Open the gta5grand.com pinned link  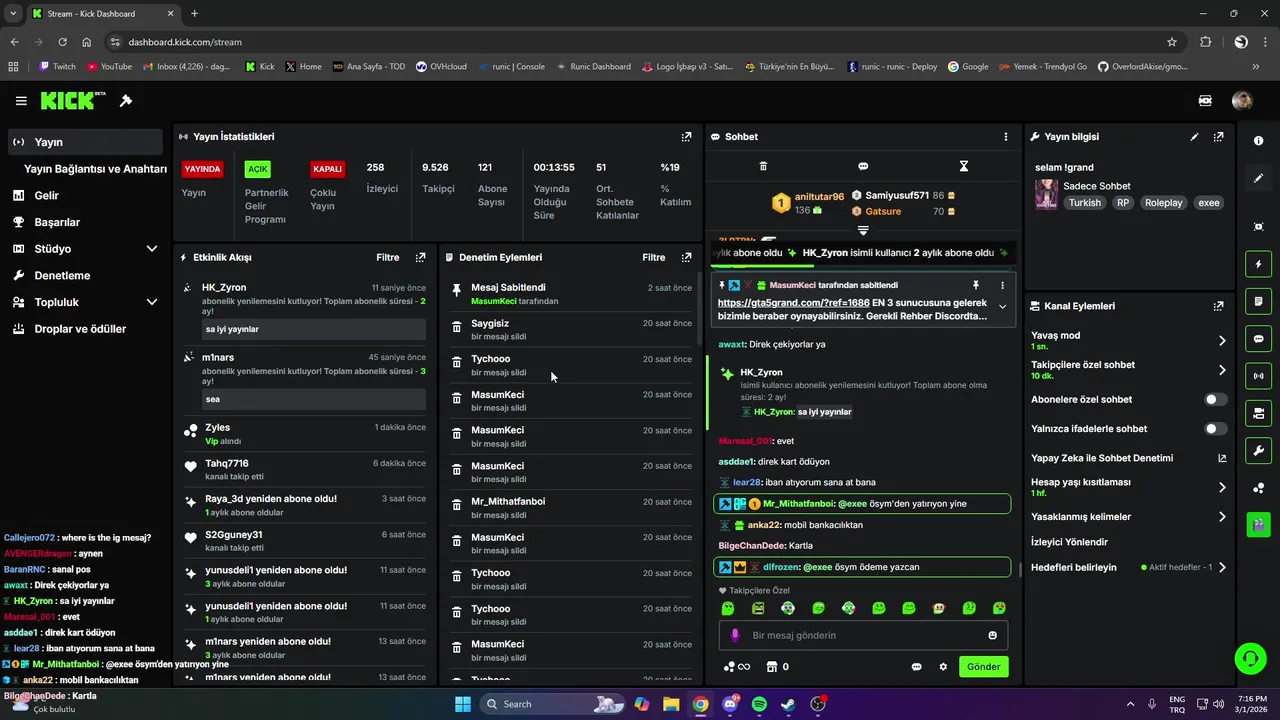(793, 302)
